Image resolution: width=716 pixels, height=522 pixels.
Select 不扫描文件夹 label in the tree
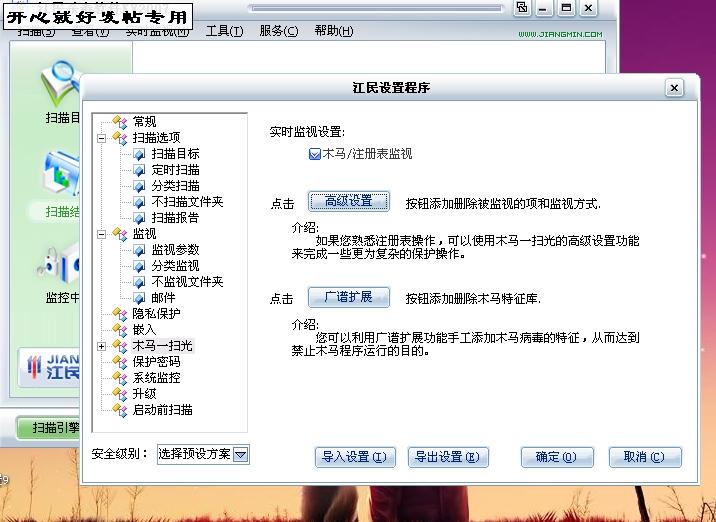pyautogui.click(x=187, y=202)
